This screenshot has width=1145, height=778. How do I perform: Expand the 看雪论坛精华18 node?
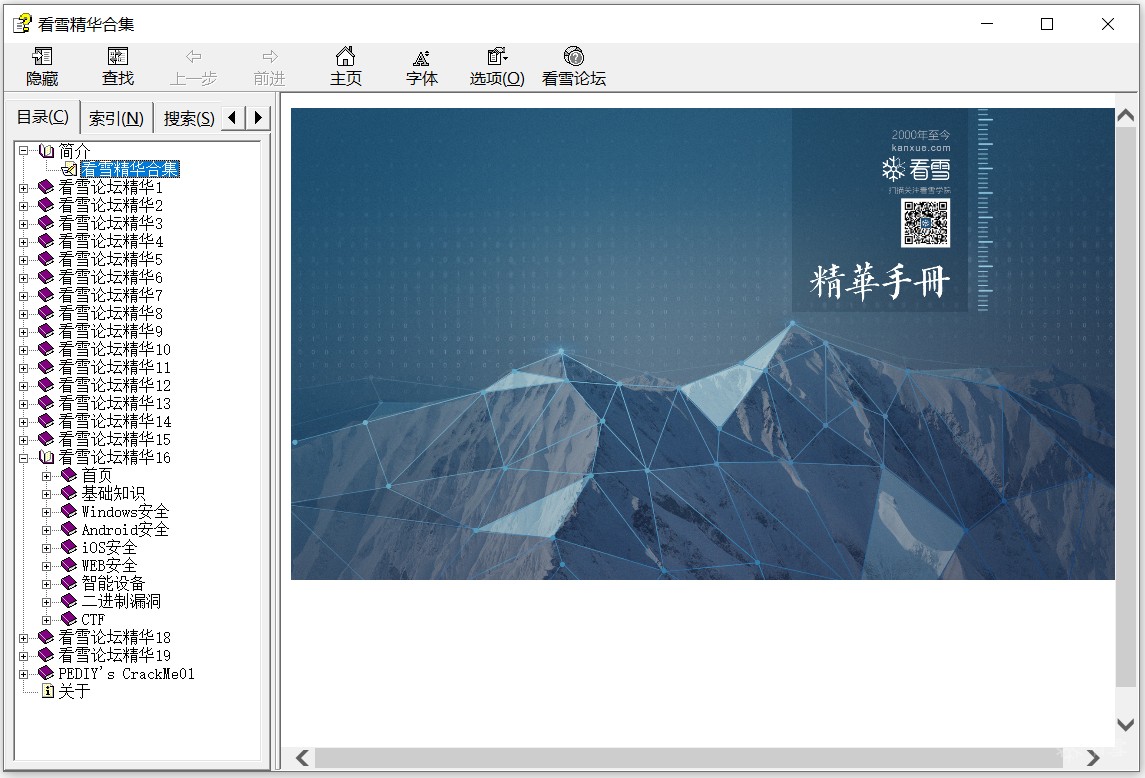[23, 638]
